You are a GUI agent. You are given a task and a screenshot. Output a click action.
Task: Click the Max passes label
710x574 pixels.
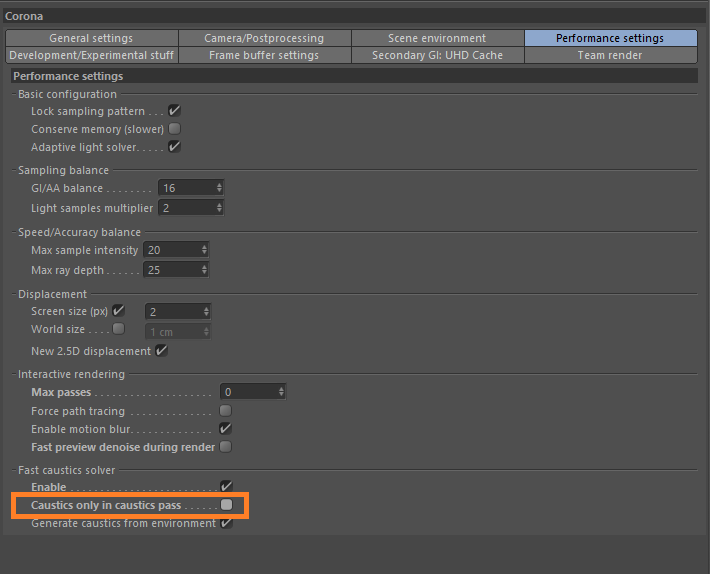(61, 392)
